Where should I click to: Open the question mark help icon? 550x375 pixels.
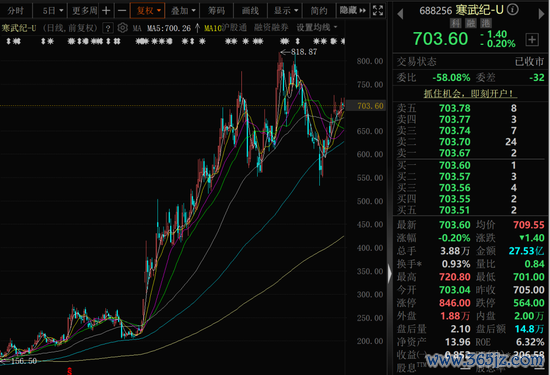[108, 28]
